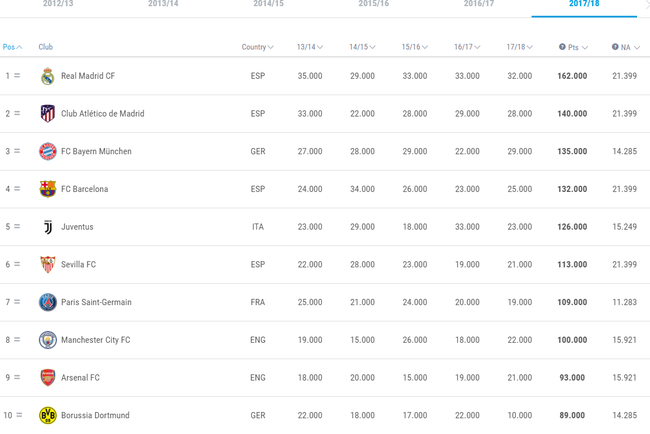Click Manchester City's 100.000 points total
Image resolution: width=650 pixels, height=434 pixels.
572,340
